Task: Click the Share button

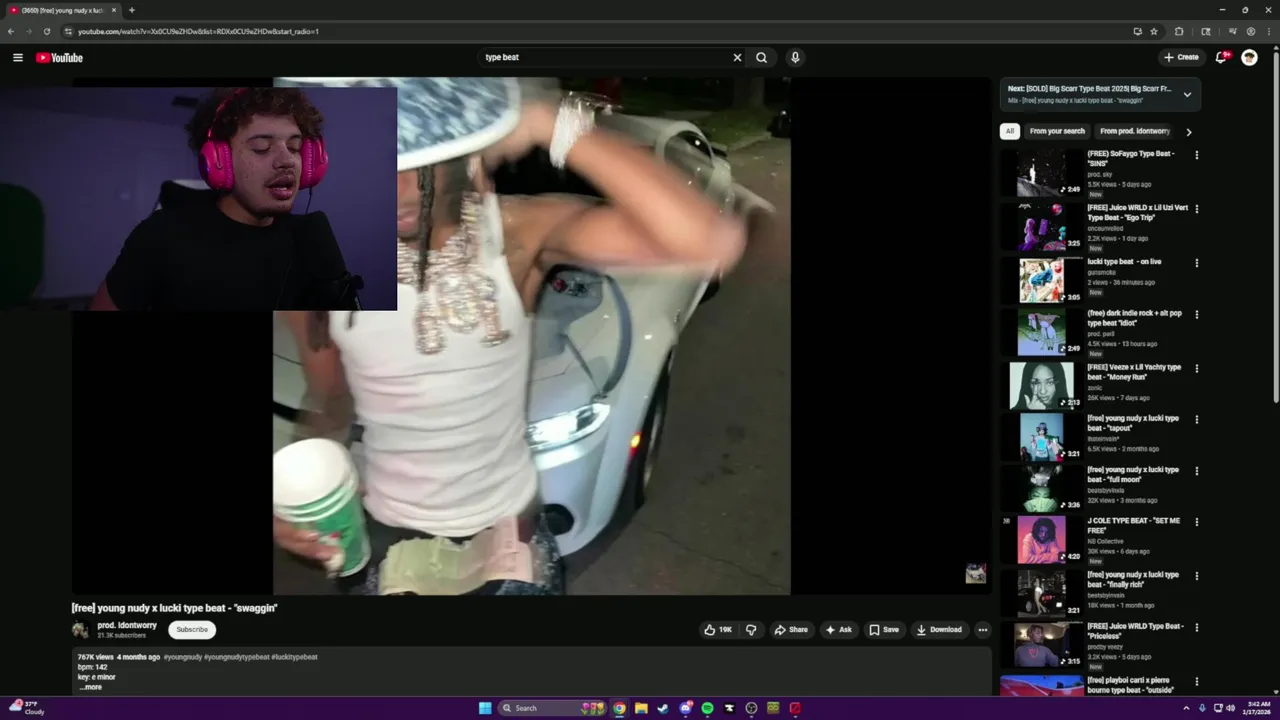Action: (x=791, y=630)
